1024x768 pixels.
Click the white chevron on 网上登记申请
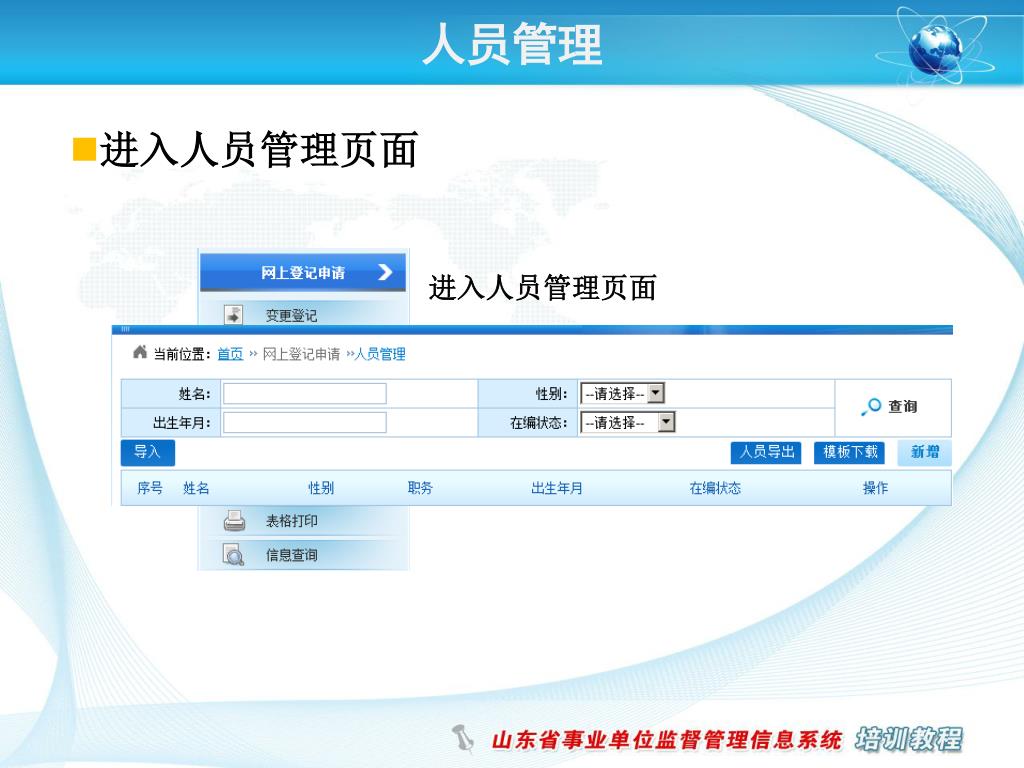click(385, 272)
